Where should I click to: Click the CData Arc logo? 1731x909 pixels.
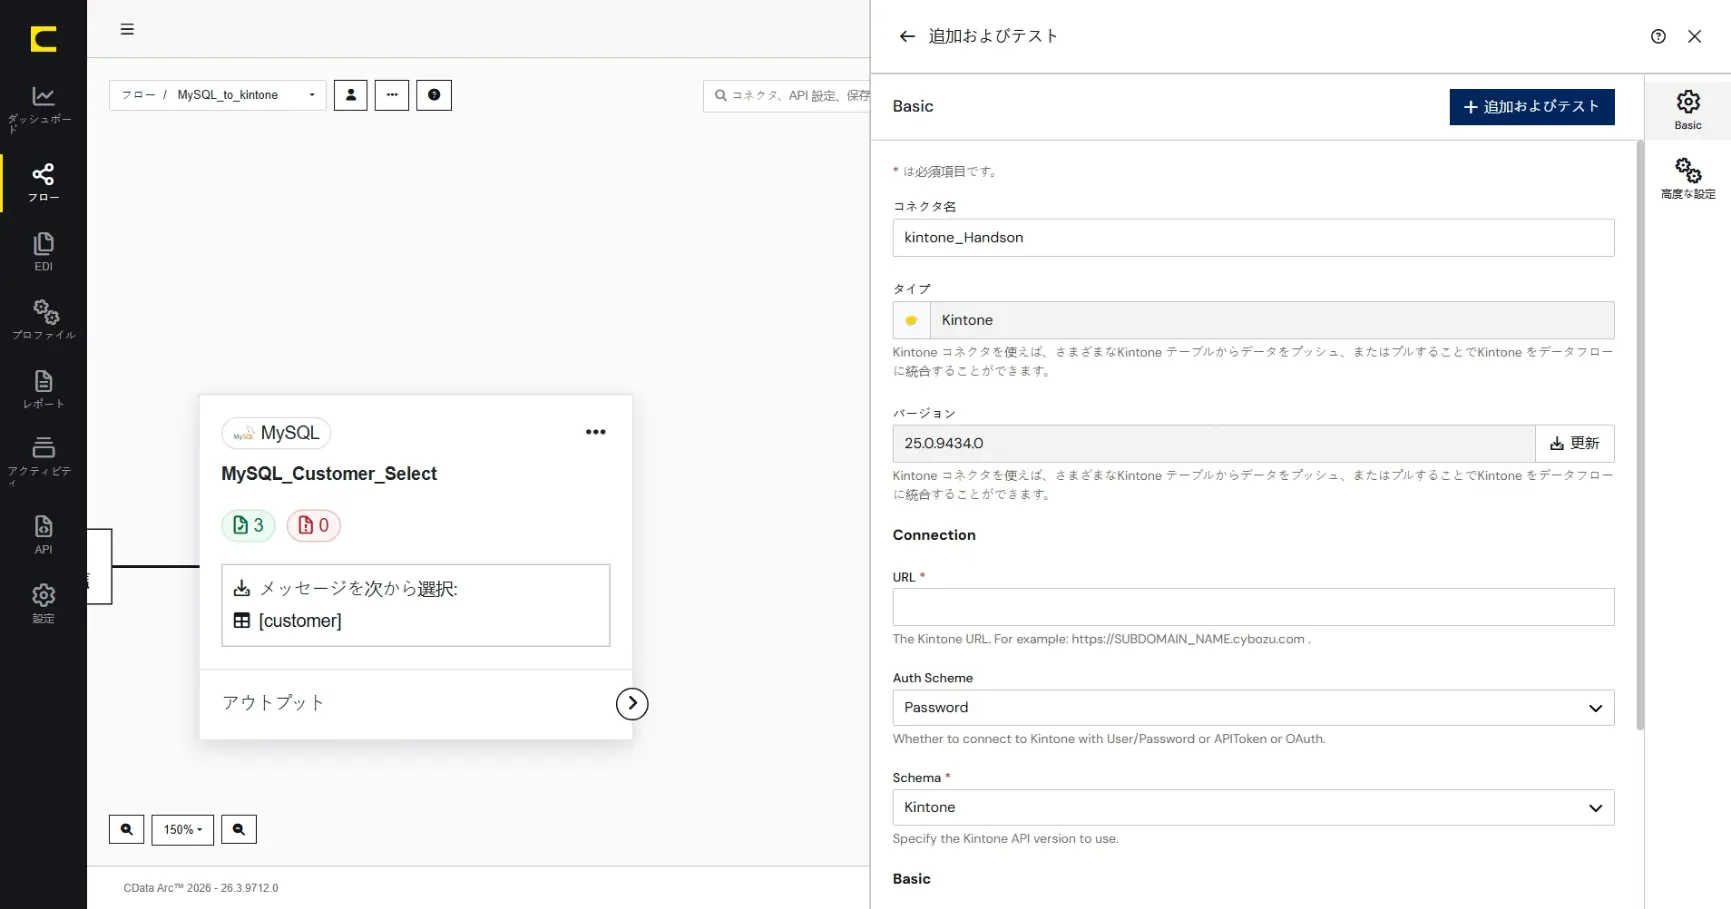point(43,39)
